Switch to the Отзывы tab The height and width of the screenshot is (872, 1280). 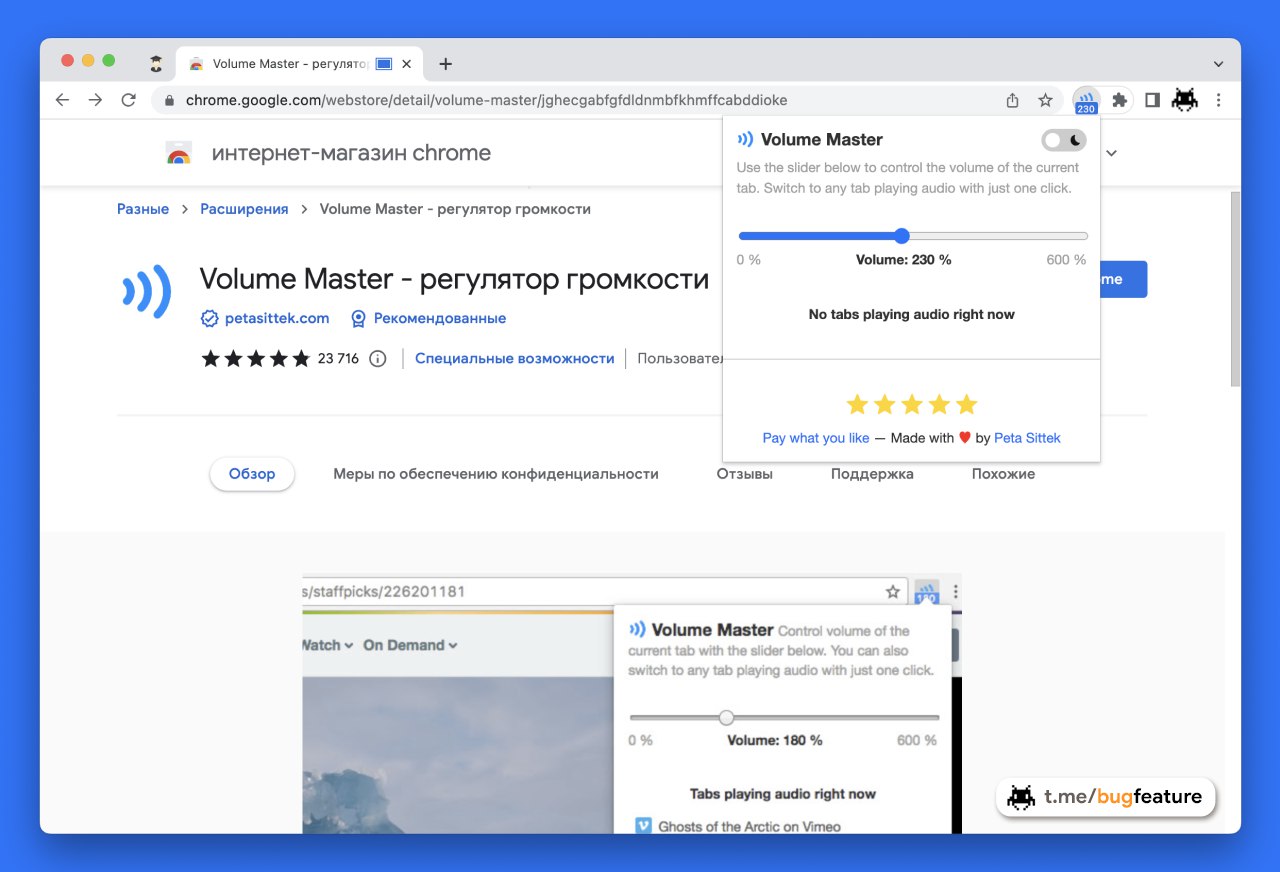[x=744, y=474]
